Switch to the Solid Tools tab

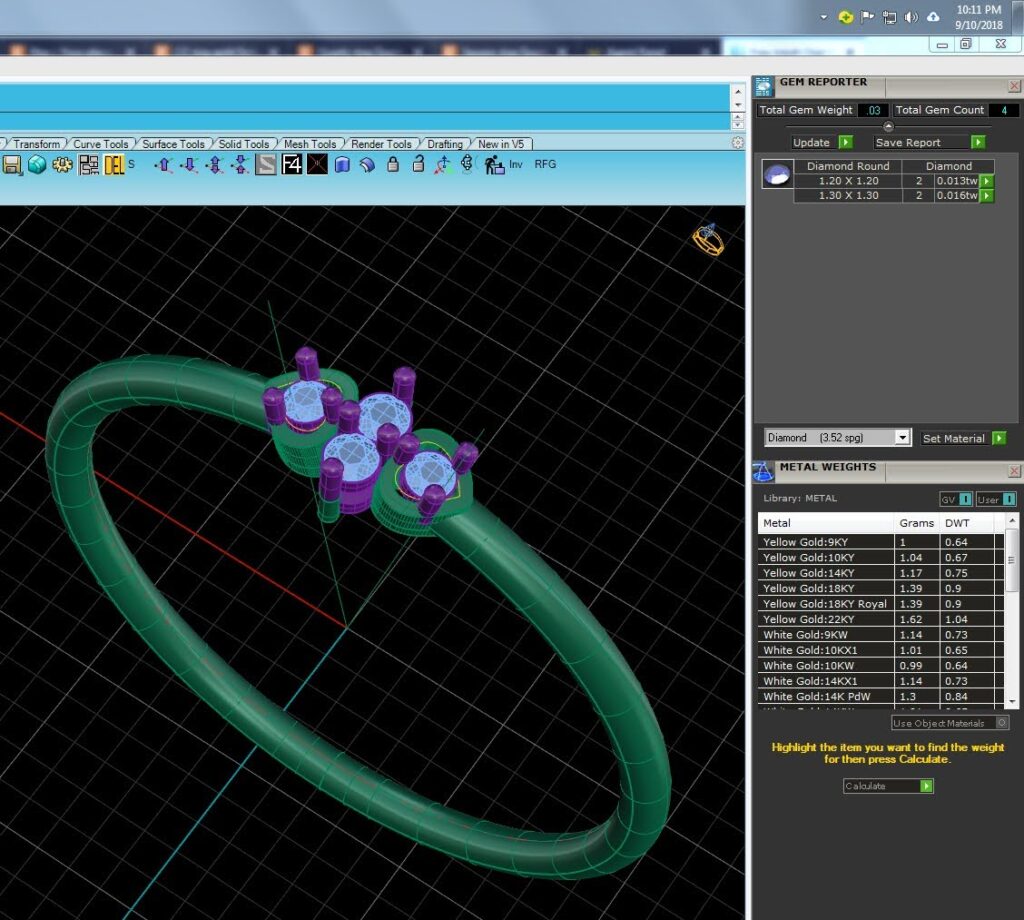pyautogui.click(x=244, y=144)
